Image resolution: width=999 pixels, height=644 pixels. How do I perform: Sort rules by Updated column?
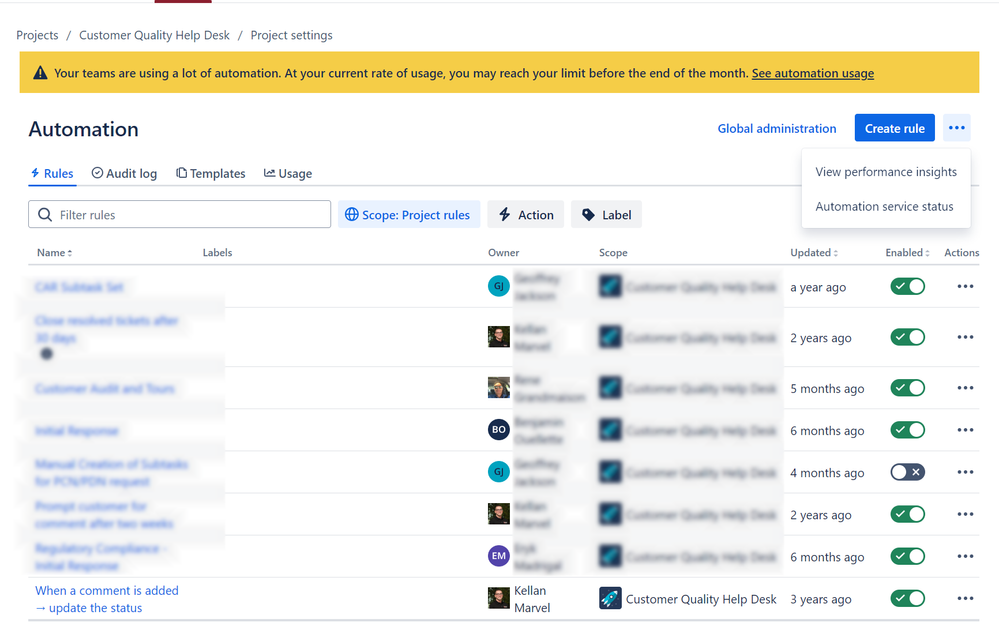click(x=814, y=253)
